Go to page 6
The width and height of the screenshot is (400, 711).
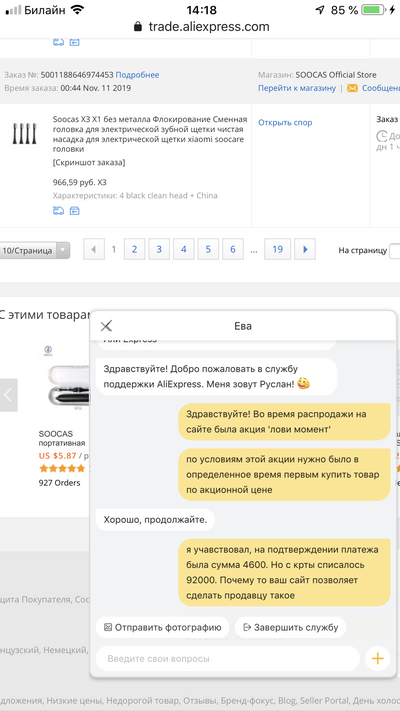coord(233,249)
